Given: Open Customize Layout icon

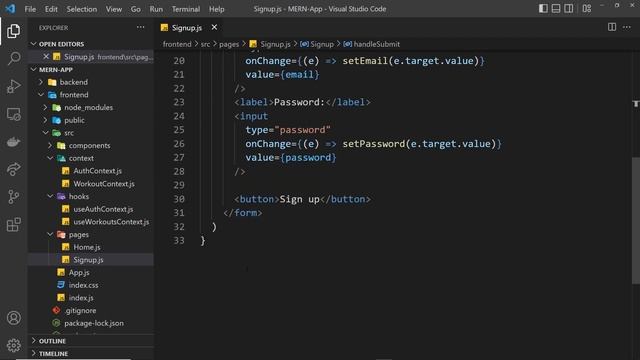Looking at the screenshot, I should (587, 9).
